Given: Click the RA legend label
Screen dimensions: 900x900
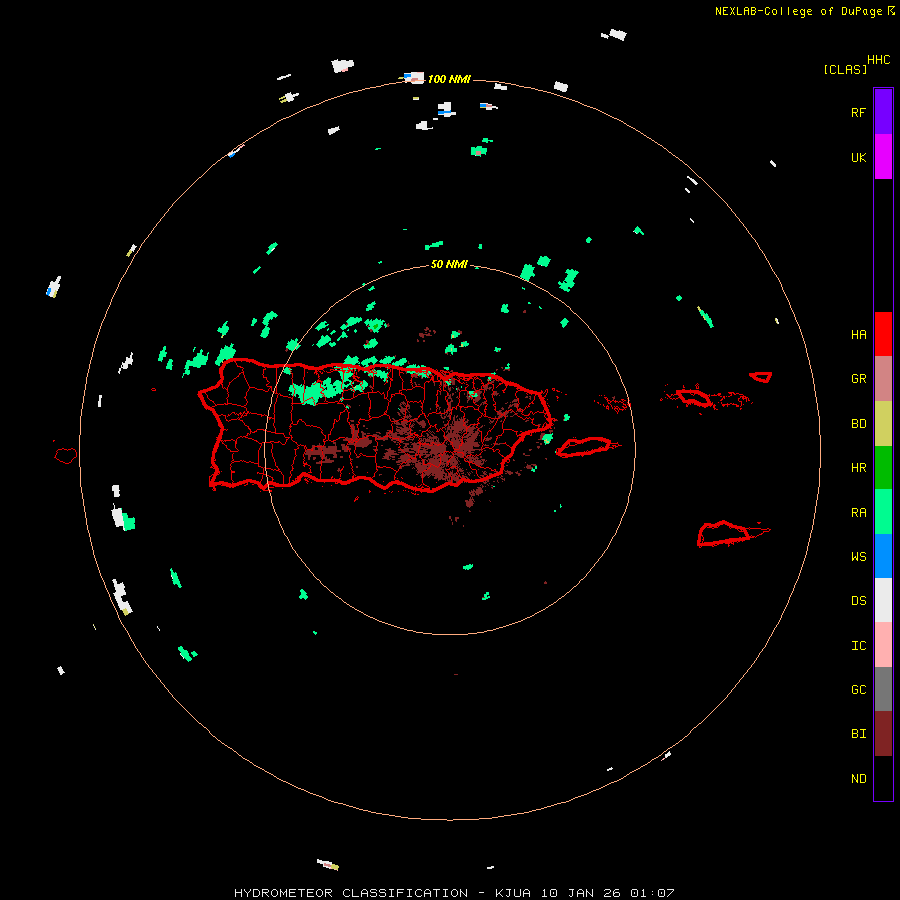Looking at the screenshot, I should point(858,512).
